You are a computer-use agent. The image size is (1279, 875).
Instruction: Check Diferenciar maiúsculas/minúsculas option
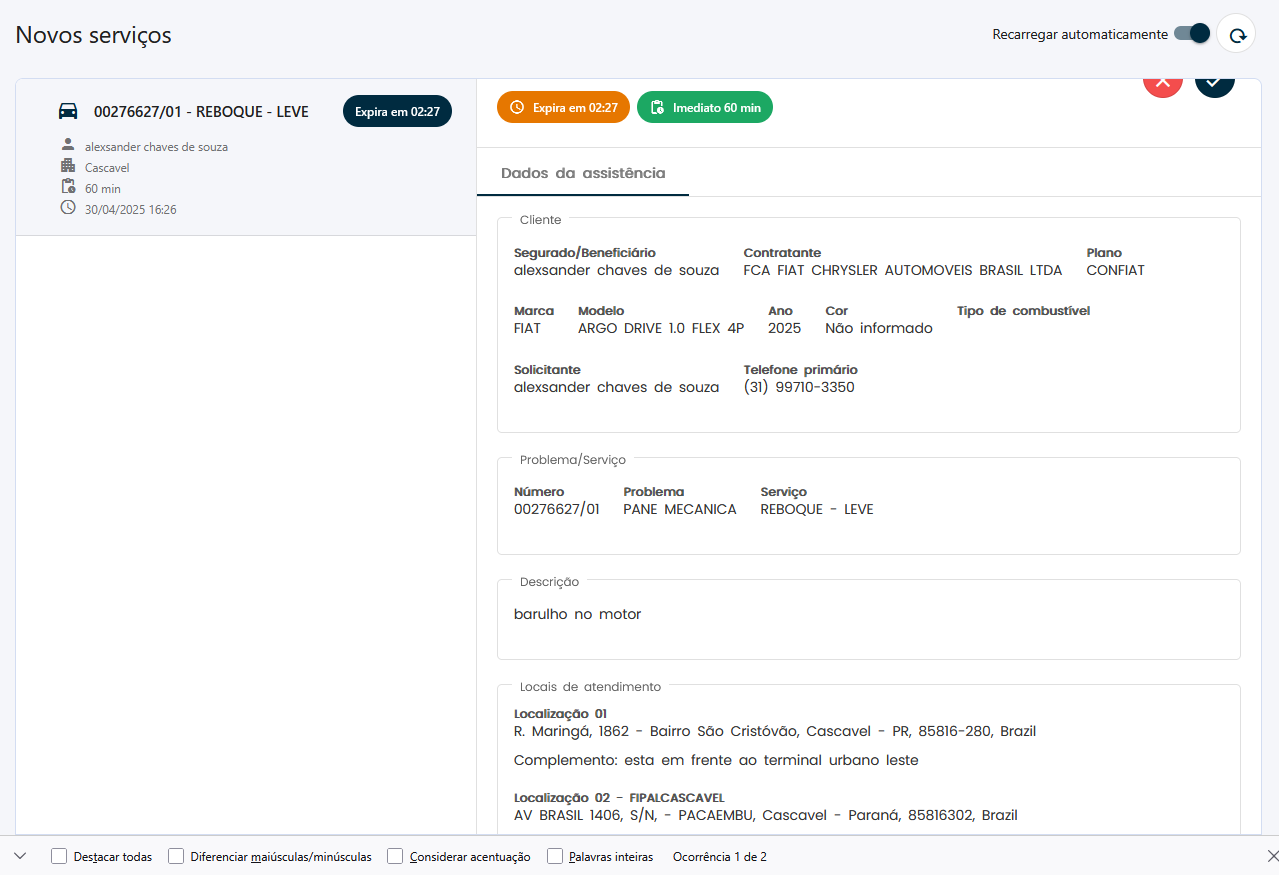pyautogui.click(x=176, y=856)
